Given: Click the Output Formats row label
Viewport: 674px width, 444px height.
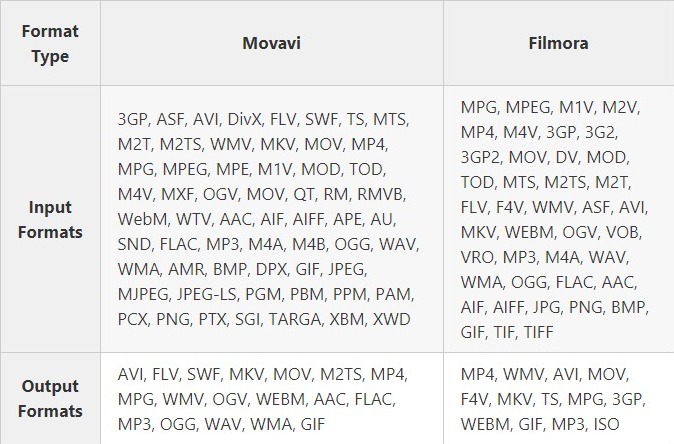Looking at the screenshot, I should coord(50,399).
